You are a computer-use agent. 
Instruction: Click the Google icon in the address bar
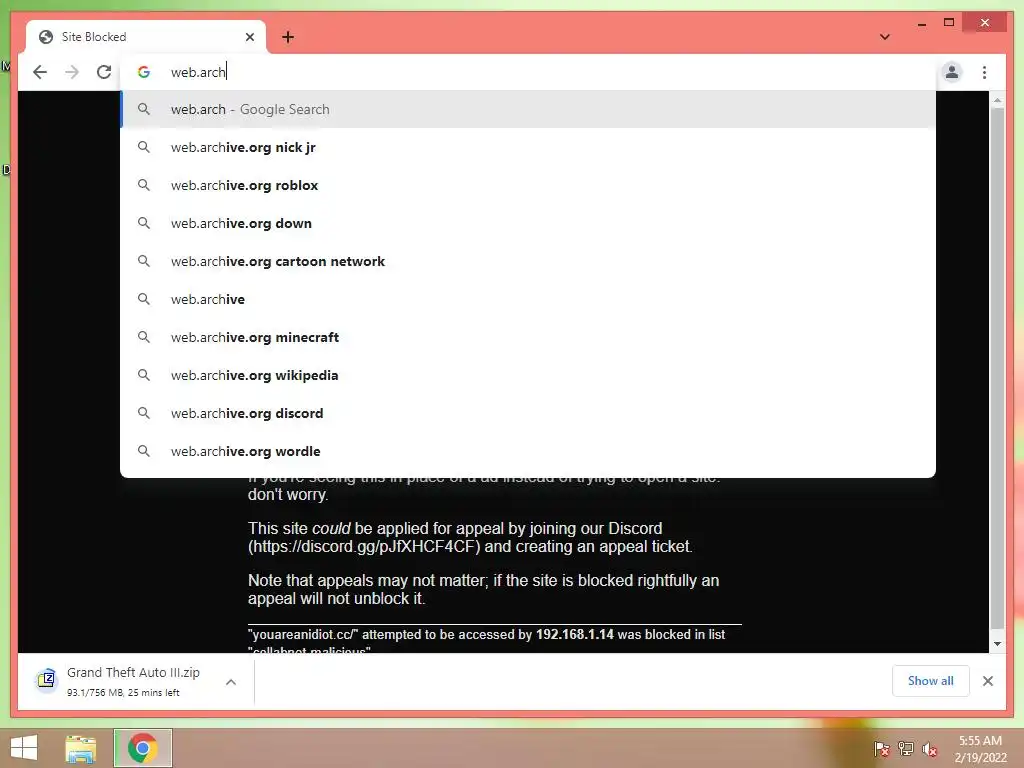(144, 72)
